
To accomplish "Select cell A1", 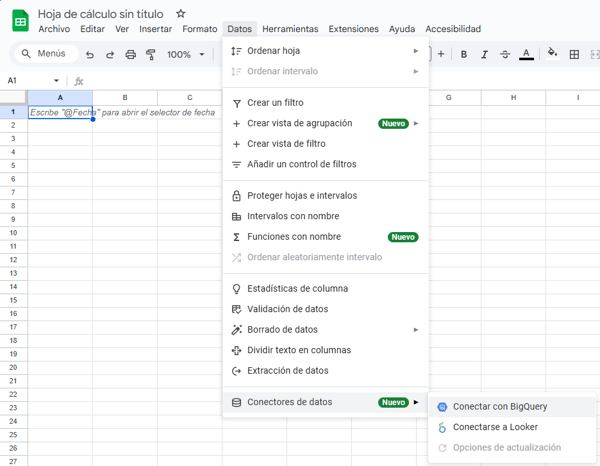I will coord(60,112).
